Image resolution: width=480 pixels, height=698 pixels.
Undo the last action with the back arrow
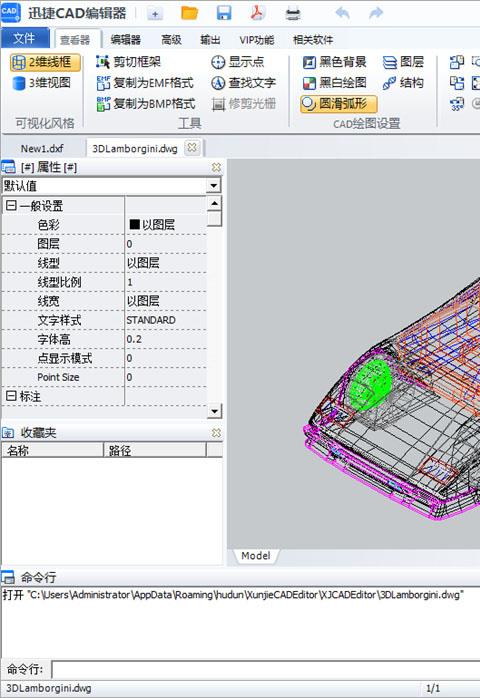(342, 13)
